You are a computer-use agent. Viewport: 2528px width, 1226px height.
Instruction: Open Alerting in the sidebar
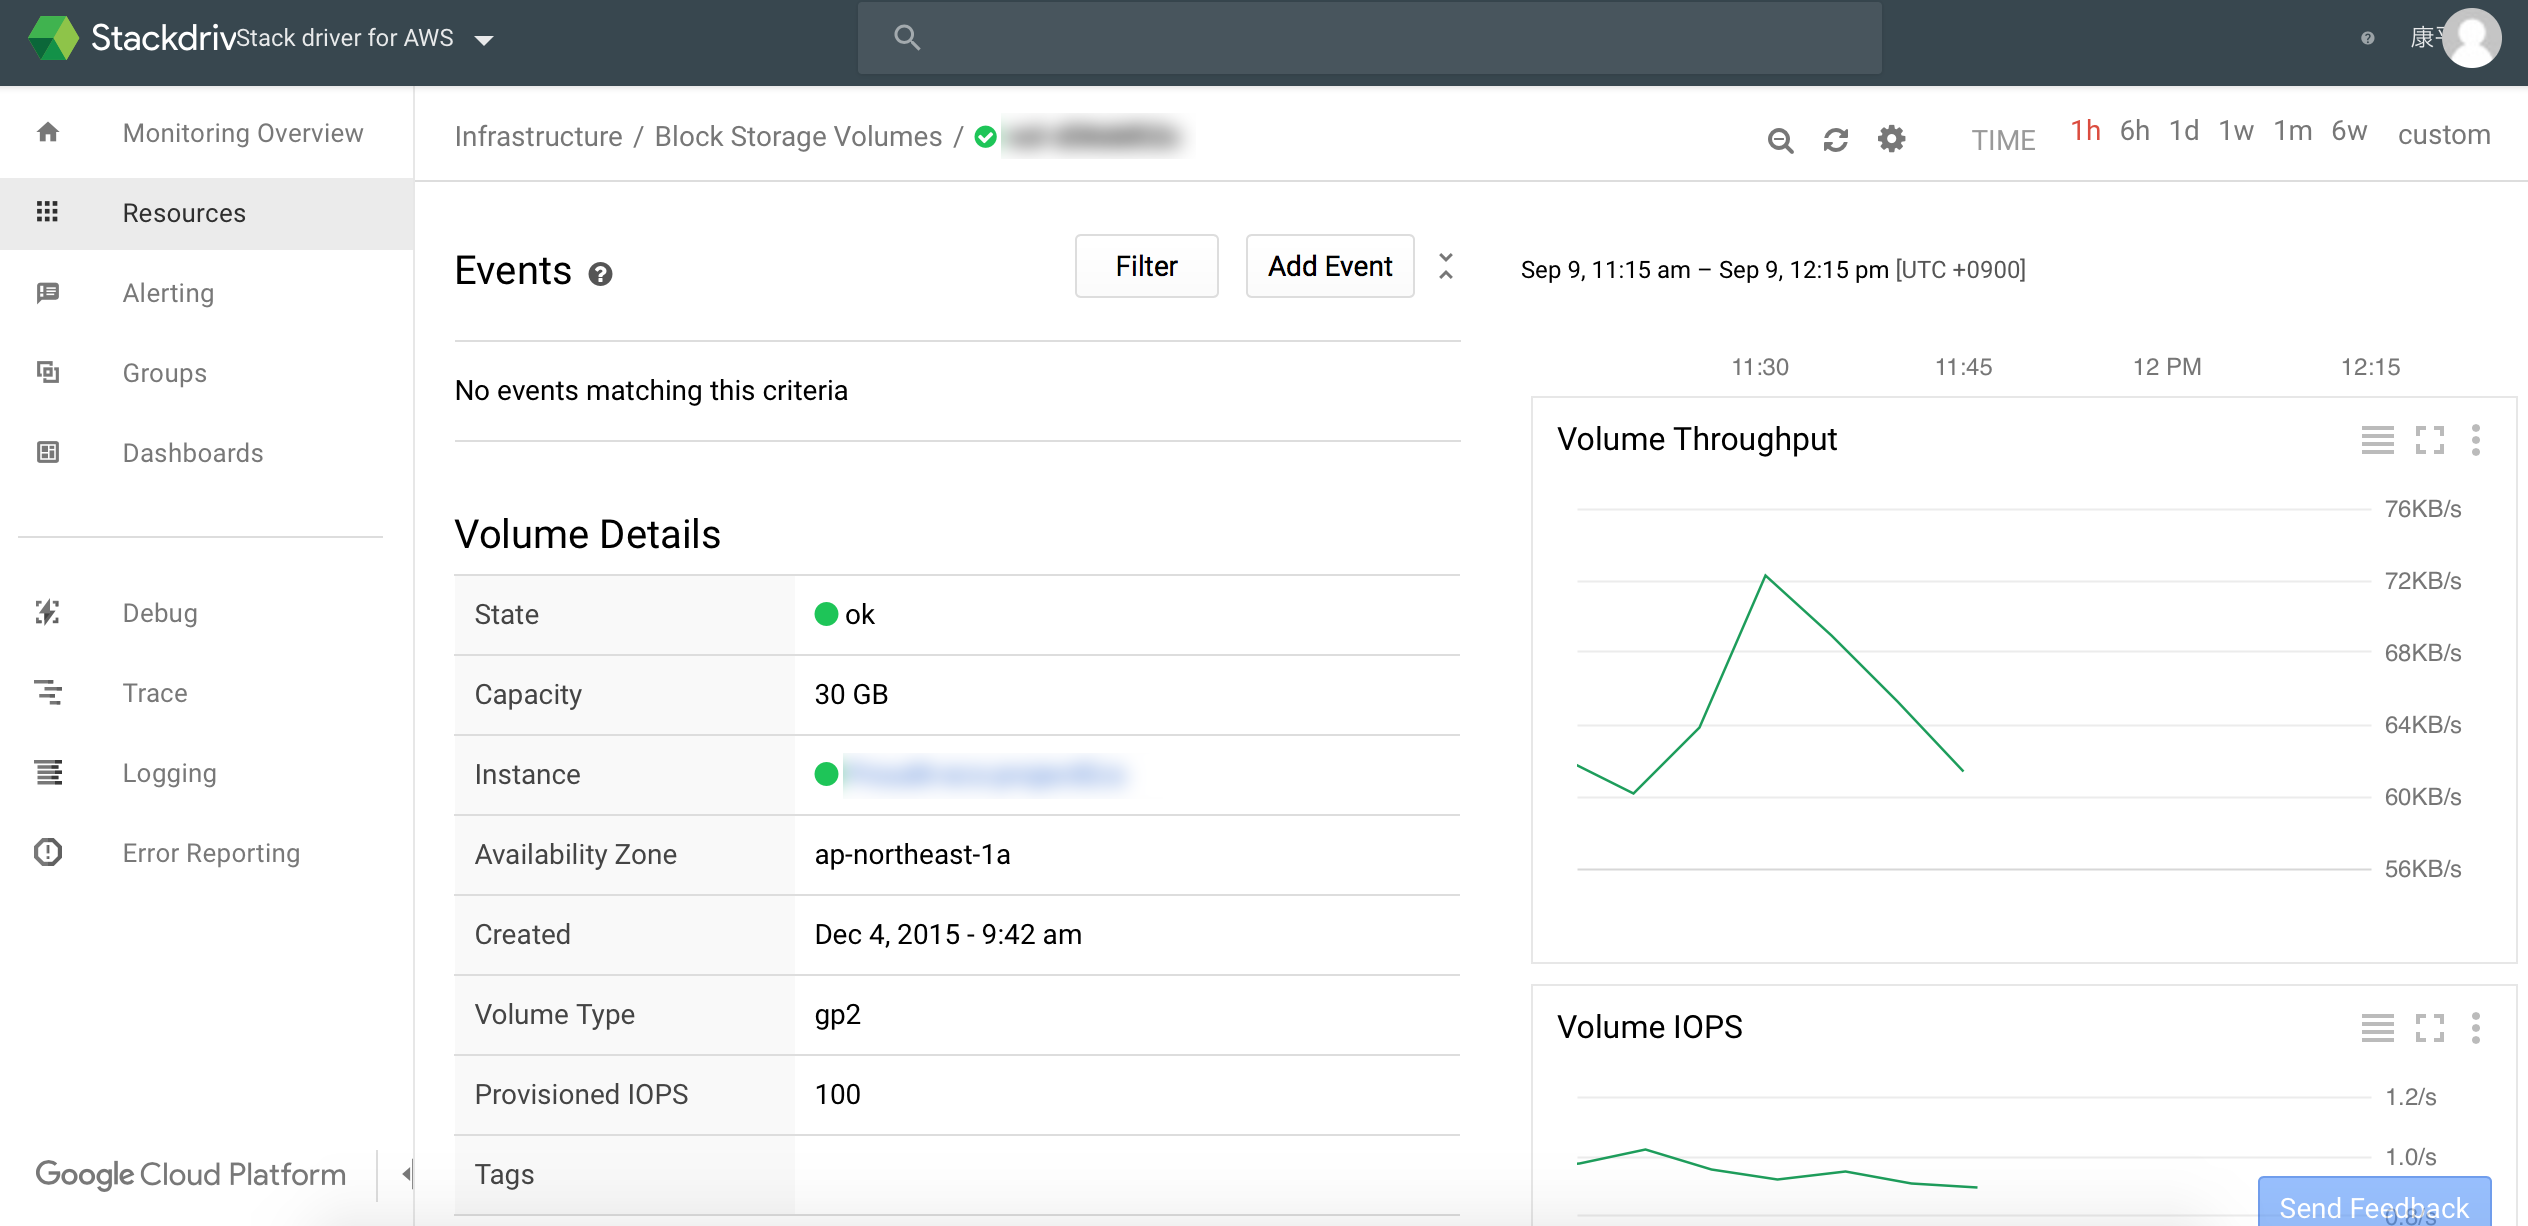click(x=168, y=293)
